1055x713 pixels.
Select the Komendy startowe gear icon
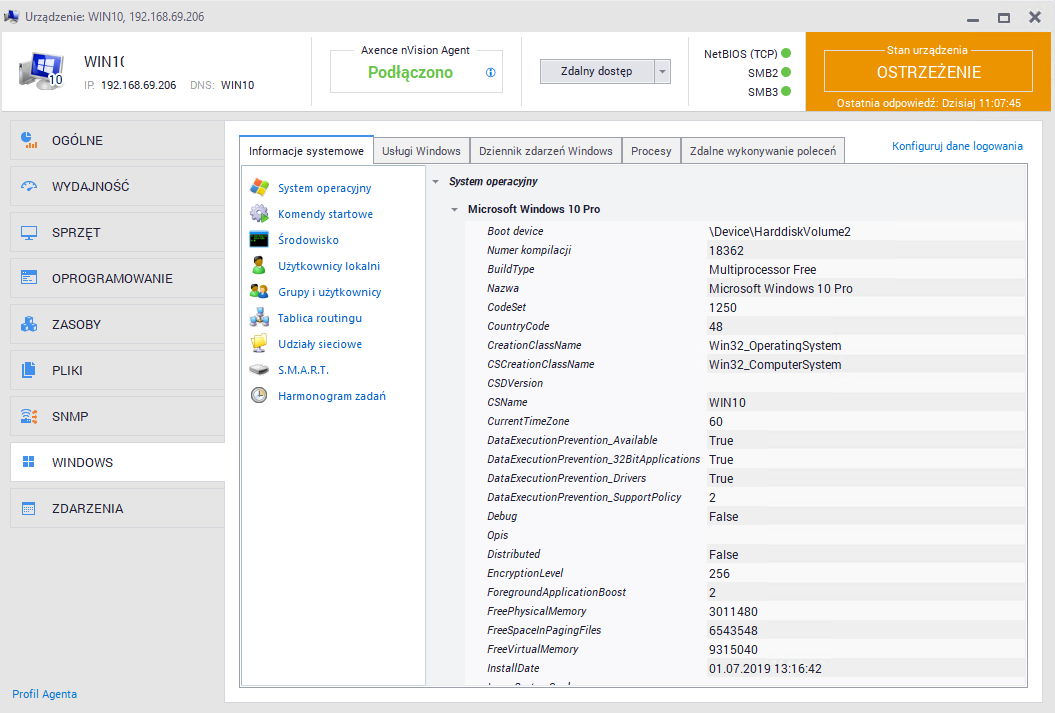click(x=260, y=214)
